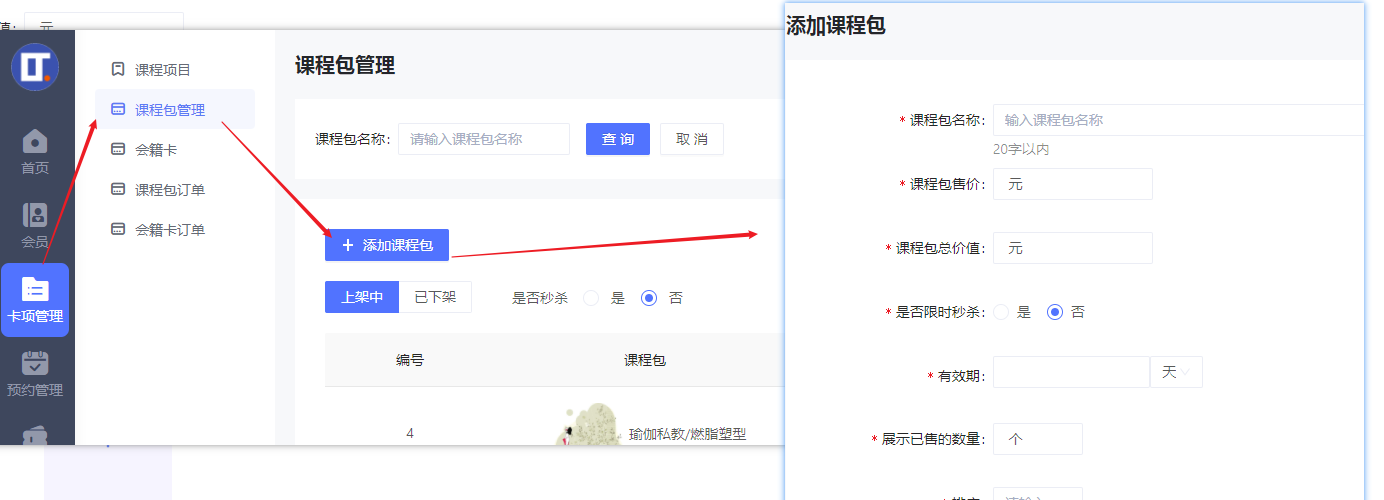The height and width of the screenshot is (500, 1384).
Task: Click the card icon beside 课程包管理
Action: point(118,109)
